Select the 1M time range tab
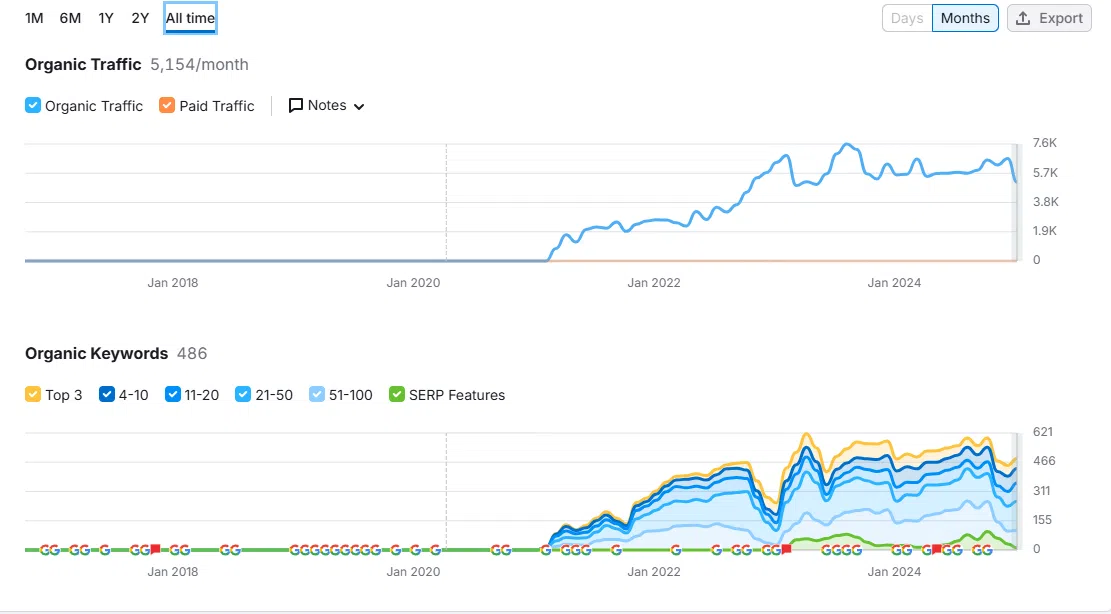Viewport: 1111px width, 614px height. [x=34, y=18]
